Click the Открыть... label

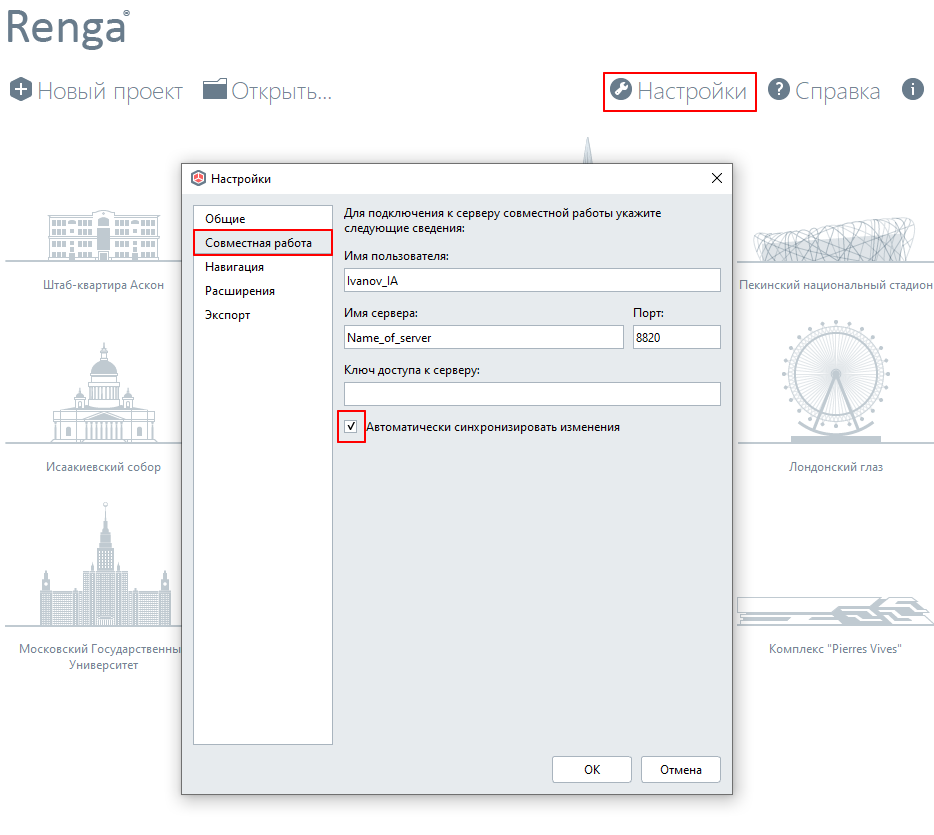click(x=281, y=91)
